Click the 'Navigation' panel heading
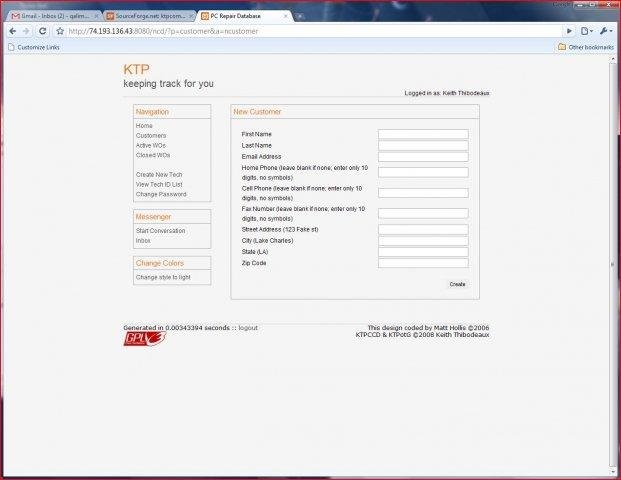Viewport: 621px width, 480px height. [x=152, y=112]
